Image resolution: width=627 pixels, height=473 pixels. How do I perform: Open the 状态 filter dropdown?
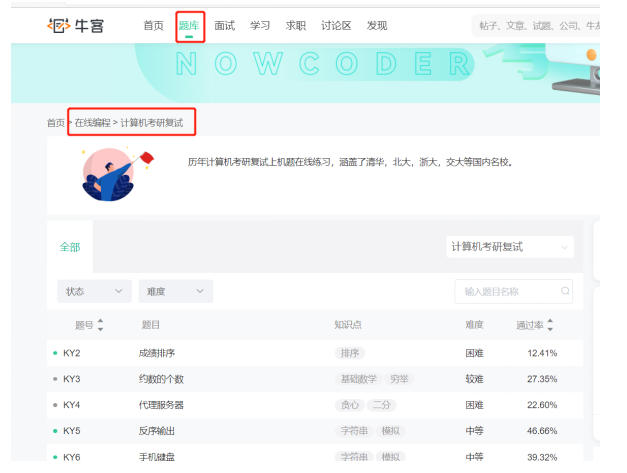tap(94, 292)
